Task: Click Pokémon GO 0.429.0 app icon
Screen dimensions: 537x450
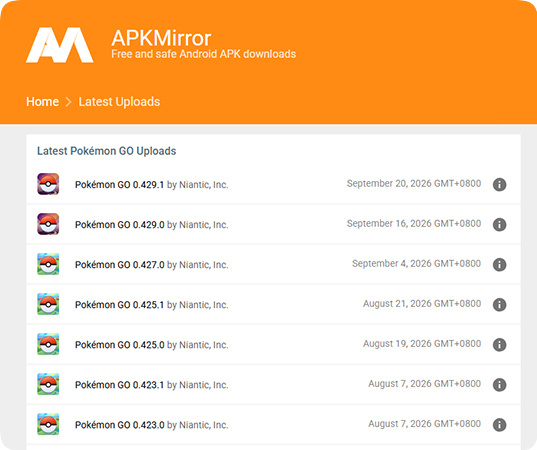Action: (x=48, y=224)
